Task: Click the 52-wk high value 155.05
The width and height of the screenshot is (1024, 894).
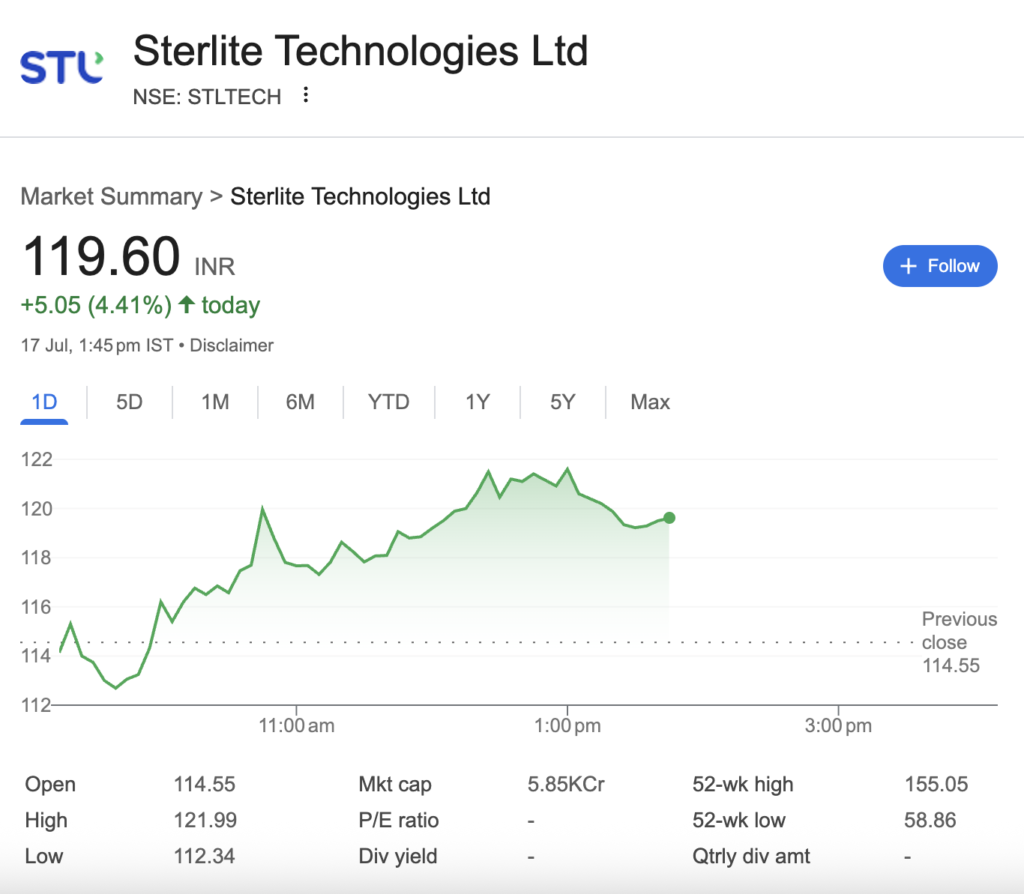Action: point(936,784)
